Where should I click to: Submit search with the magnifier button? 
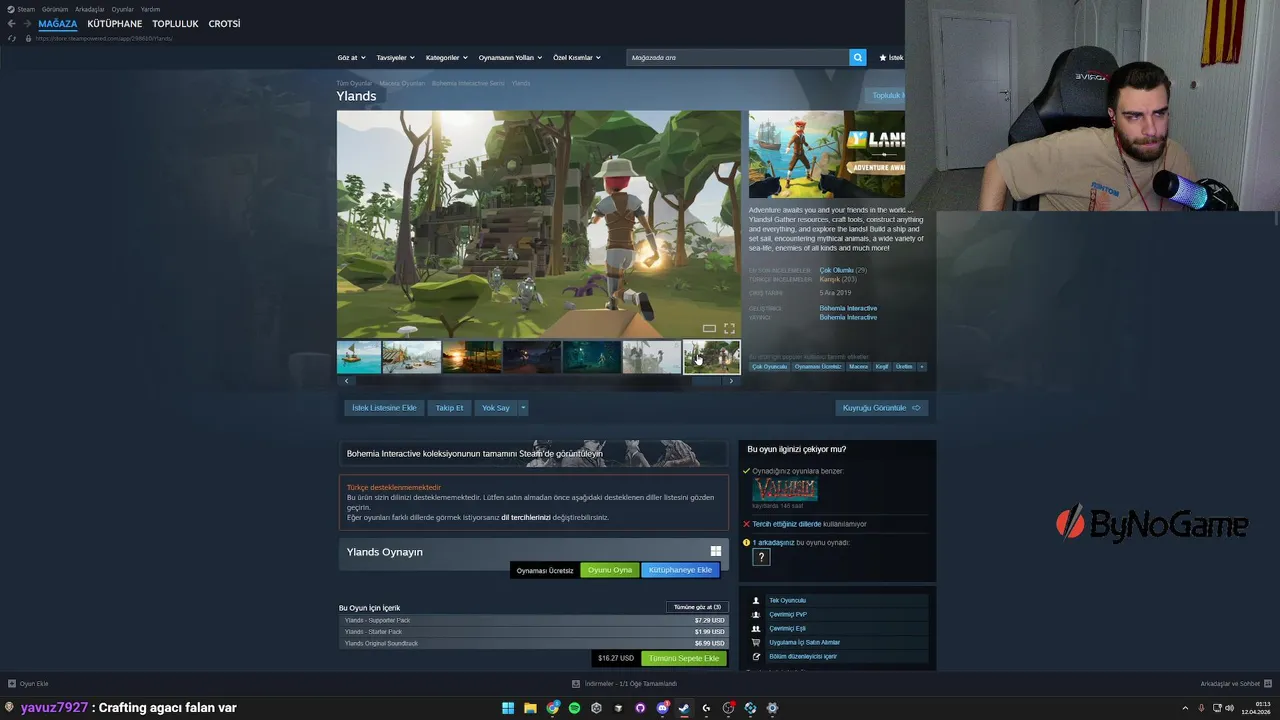[x=857, y=57]
